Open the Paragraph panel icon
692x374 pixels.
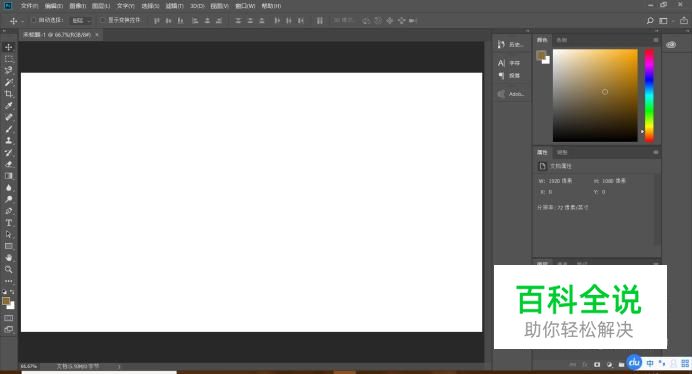point(501,76)
